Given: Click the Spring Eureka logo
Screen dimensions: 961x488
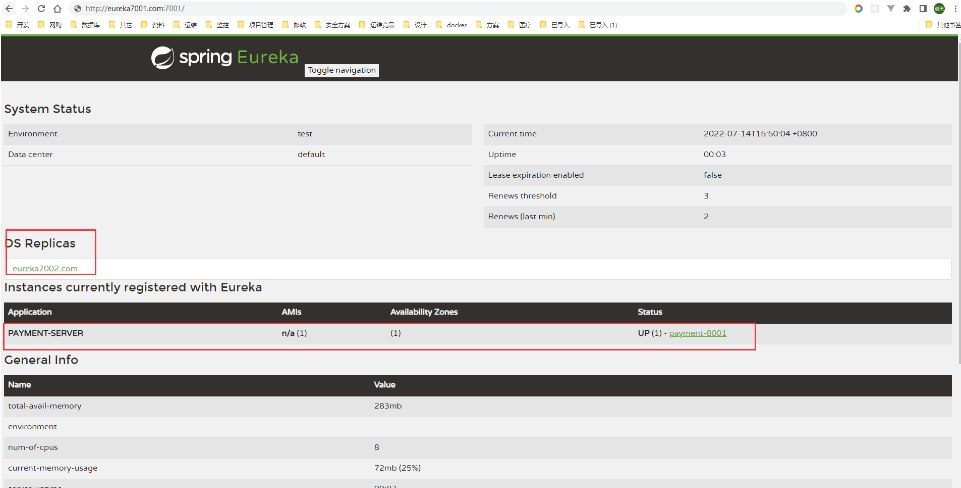Looking at the screenshot, I should [225, 58].
